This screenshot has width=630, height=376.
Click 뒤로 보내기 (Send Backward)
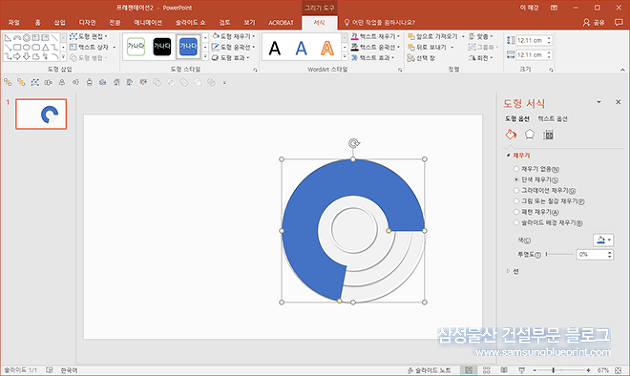click(428, 47)
